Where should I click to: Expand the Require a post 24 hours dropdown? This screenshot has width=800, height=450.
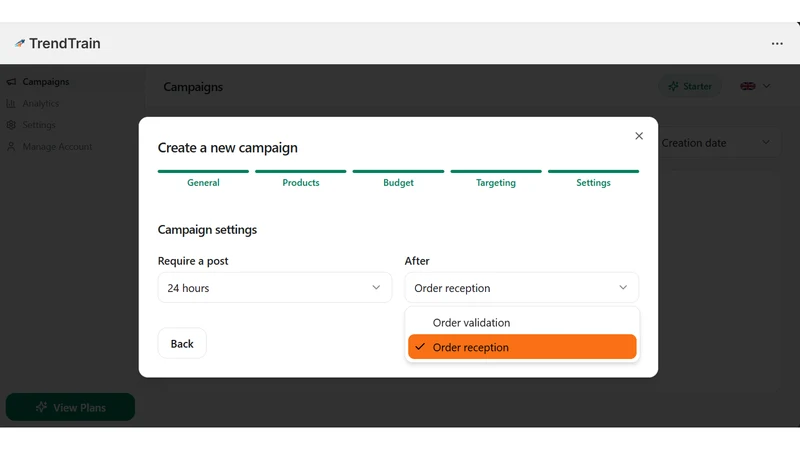(274, 288)
